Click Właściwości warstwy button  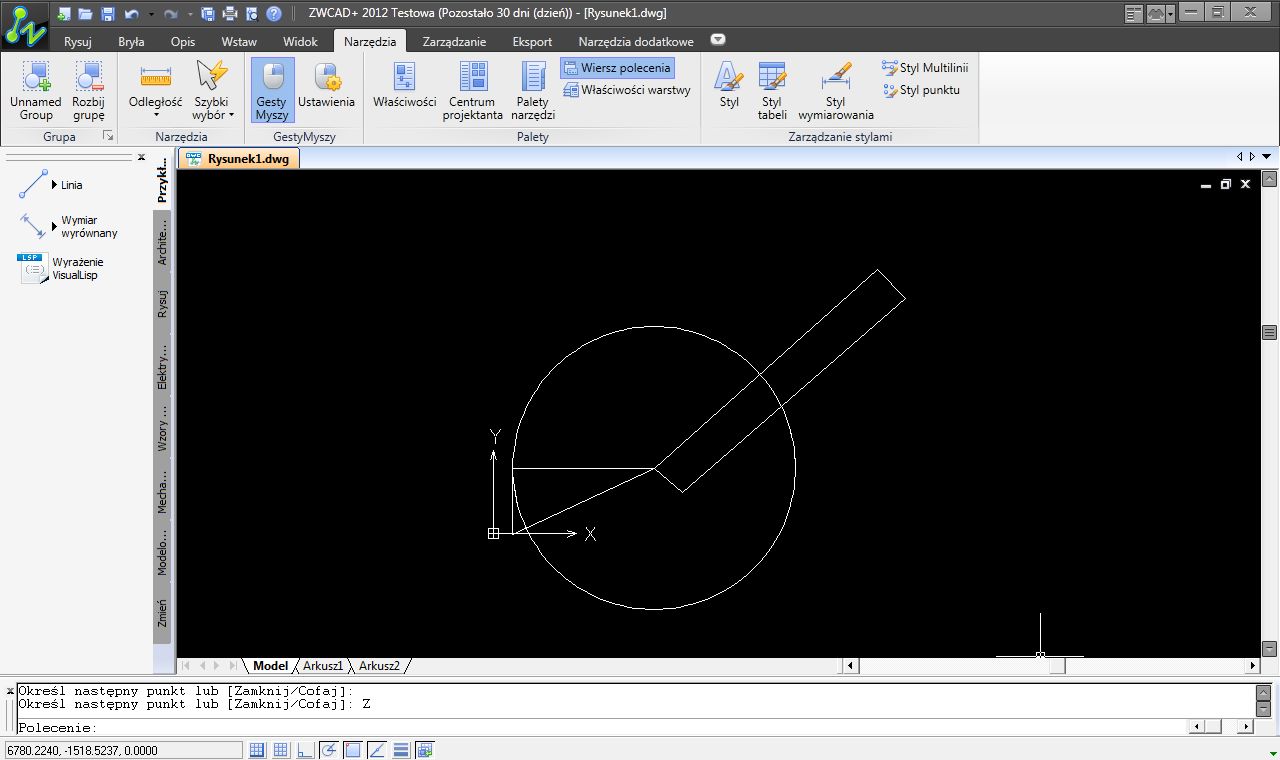click(627, 90)
